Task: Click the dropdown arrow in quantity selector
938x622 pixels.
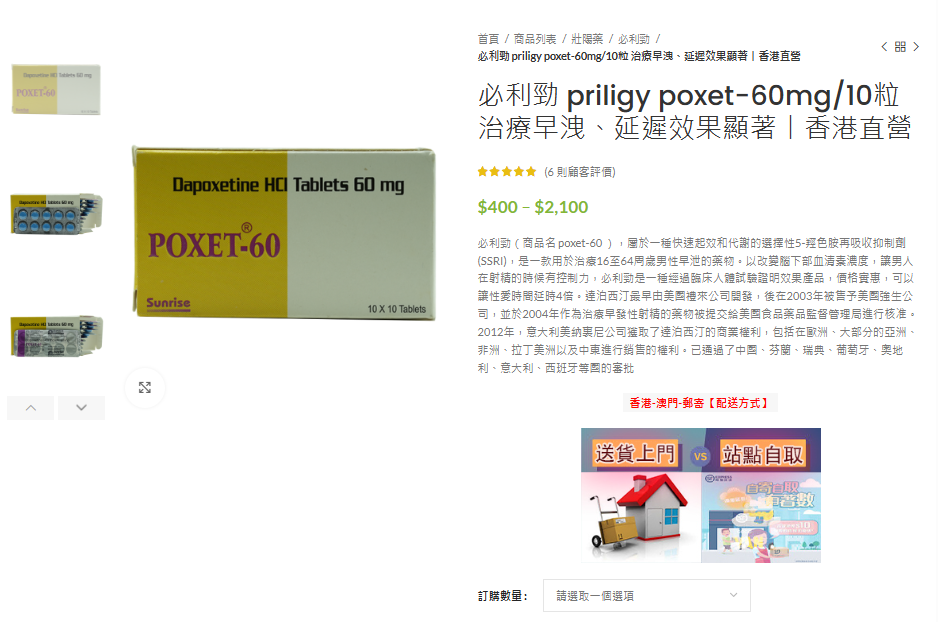Action: 733,595
